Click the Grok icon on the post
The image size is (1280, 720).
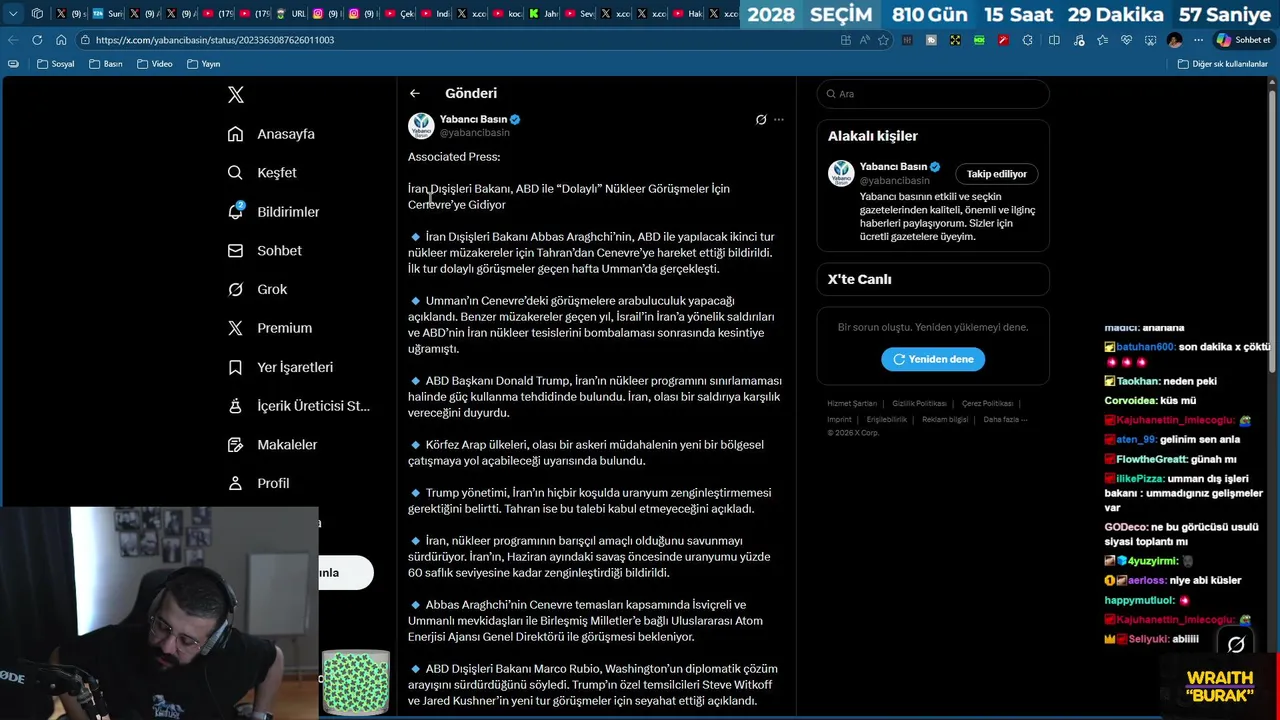[761, 120]
